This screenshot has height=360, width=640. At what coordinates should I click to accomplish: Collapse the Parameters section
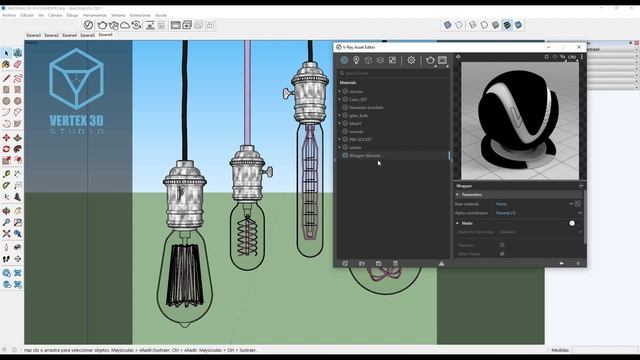[x=457, y=195]
